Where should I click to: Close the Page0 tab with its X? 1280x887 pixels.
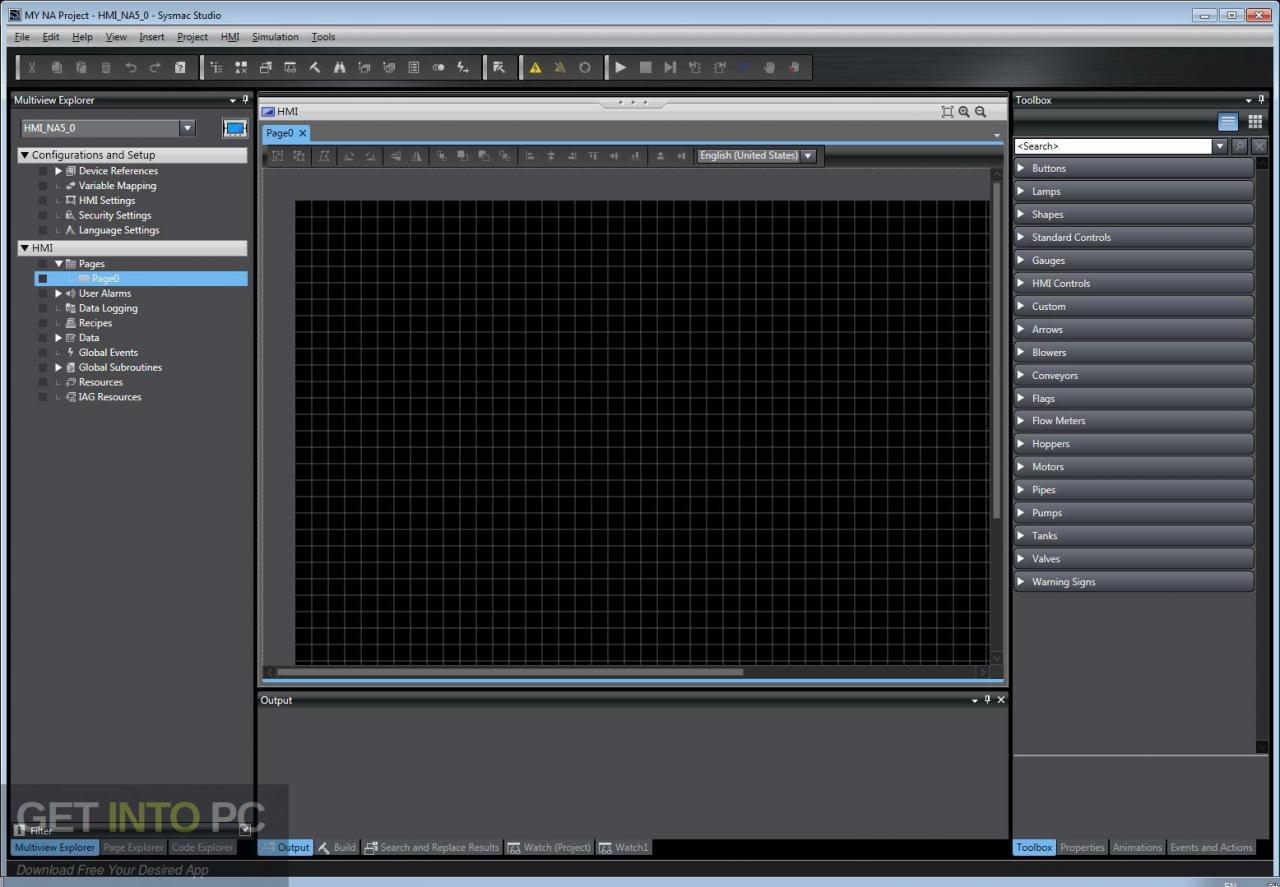click(302, 133)
